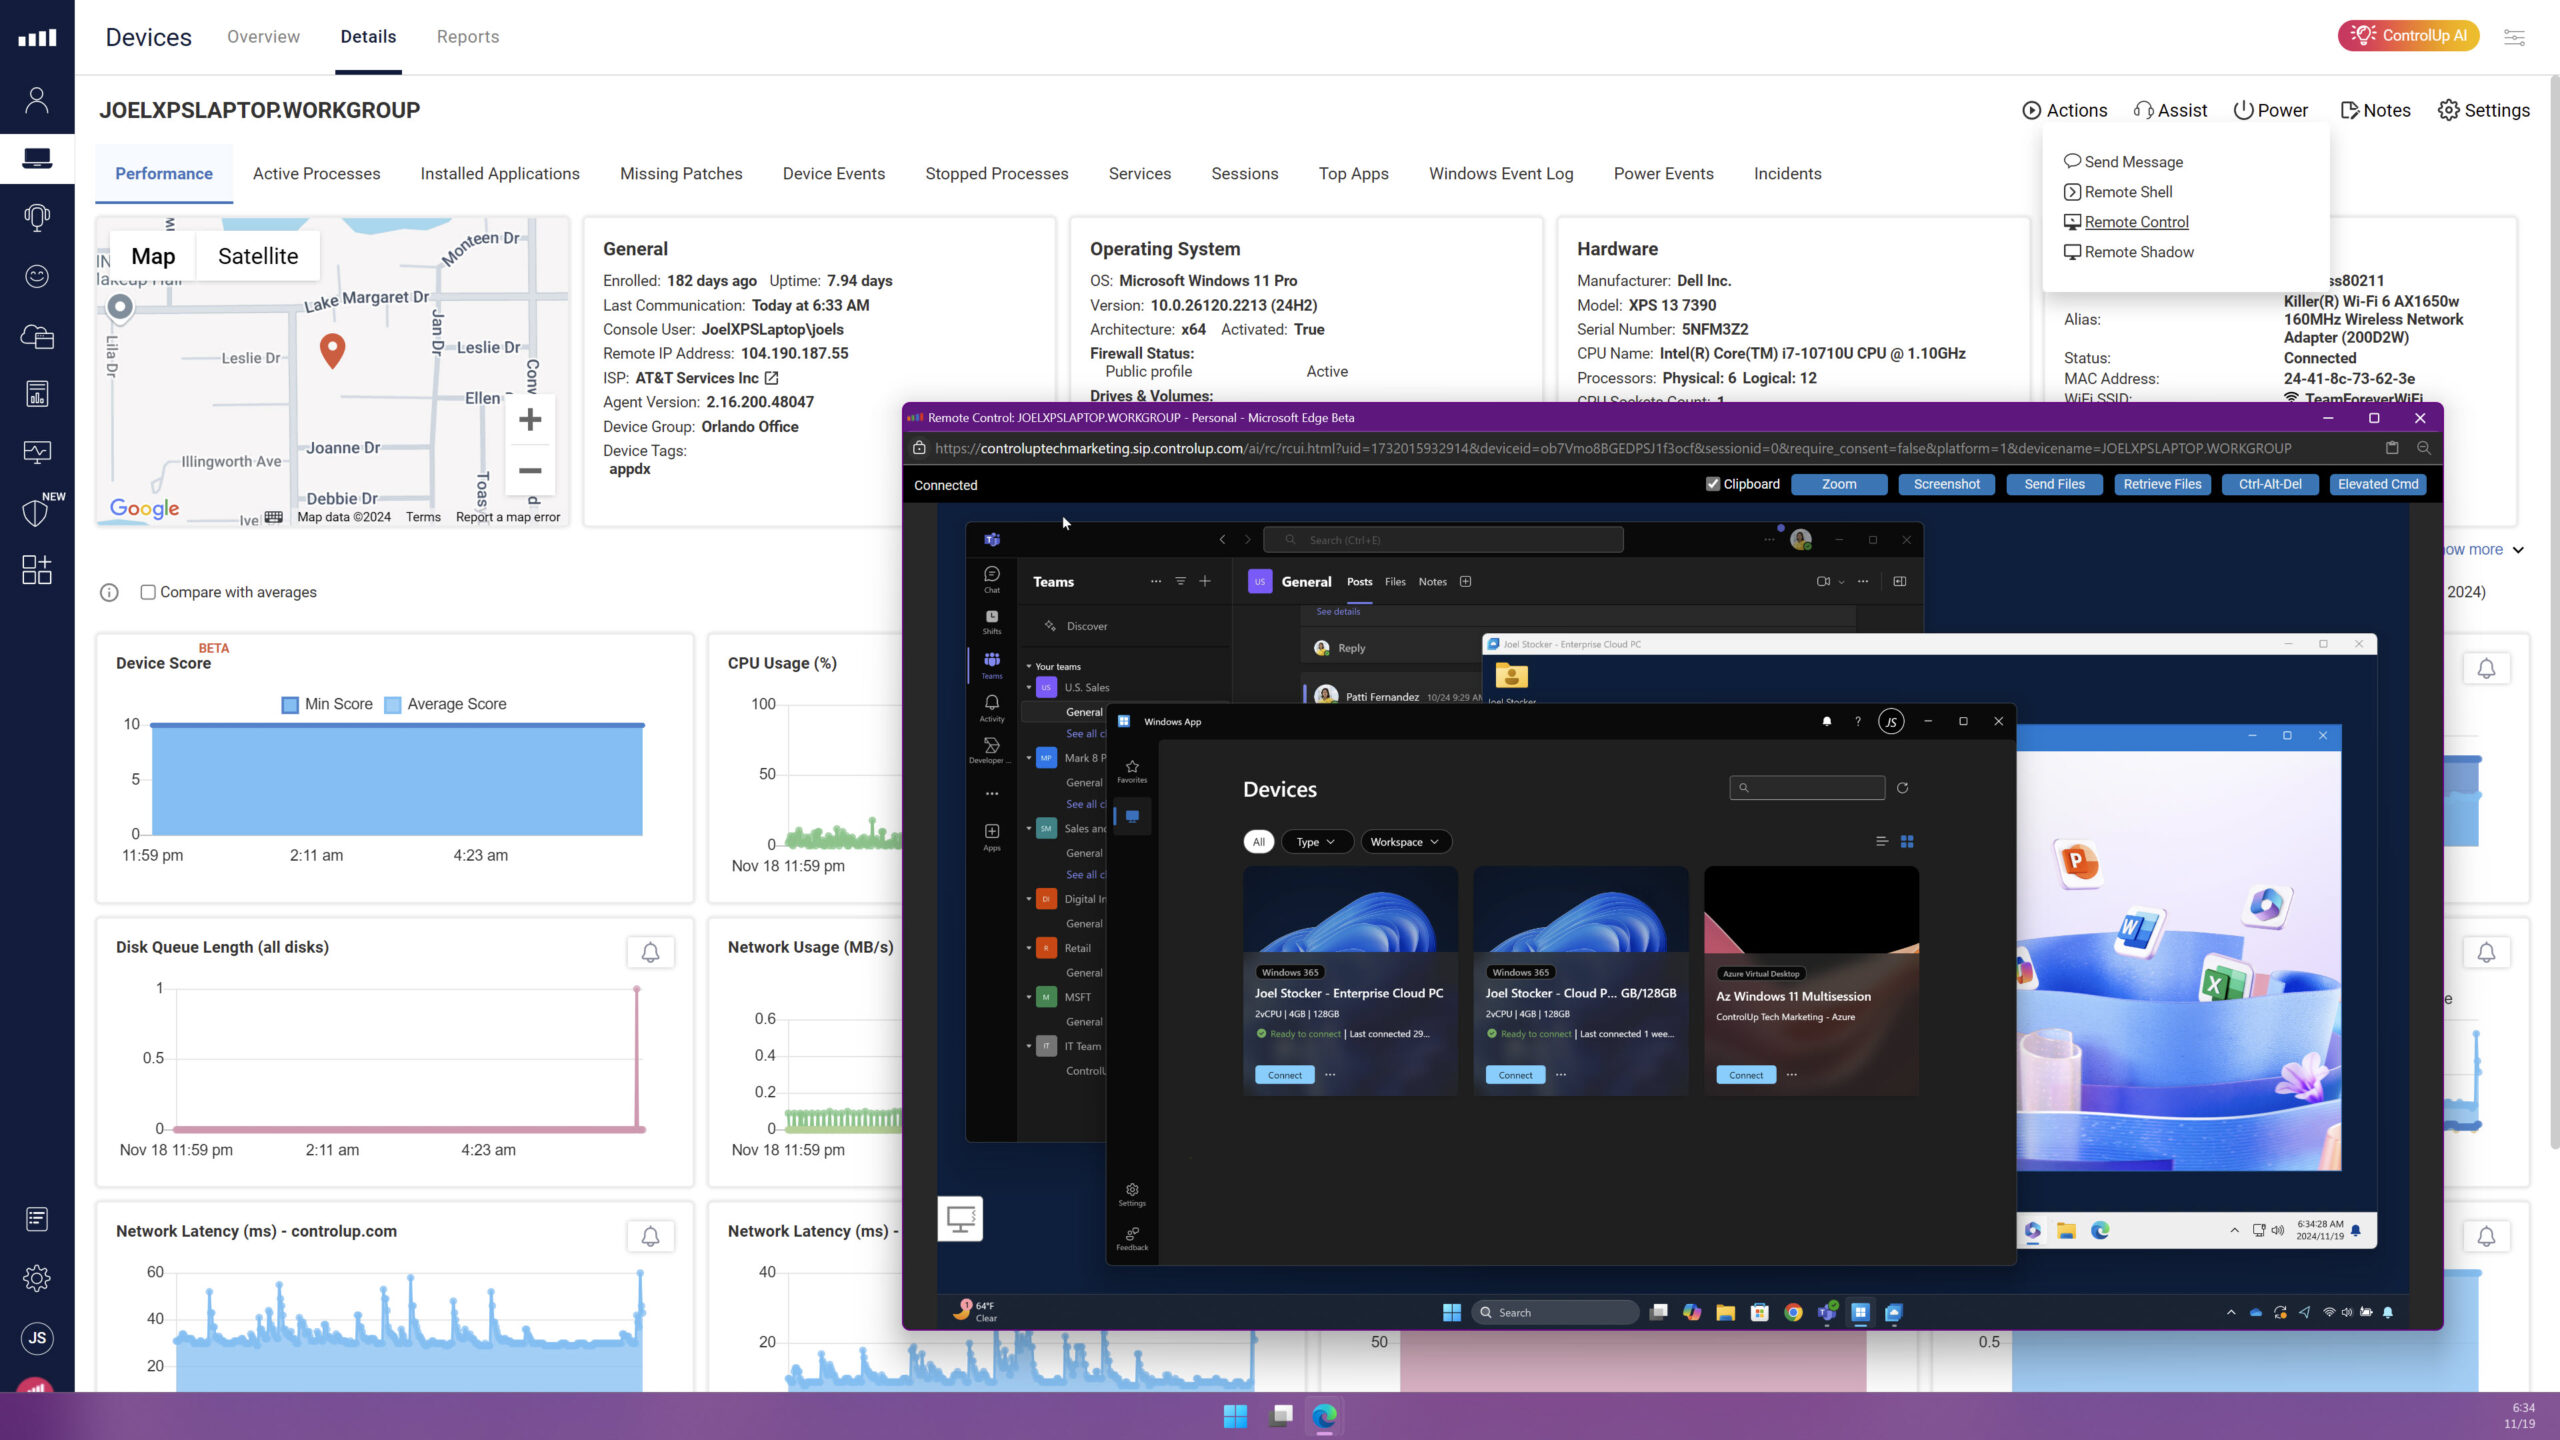
Task: Click bell alert icon on Network Latency controlup.com chart
Action: click(x=650, y=1236)
